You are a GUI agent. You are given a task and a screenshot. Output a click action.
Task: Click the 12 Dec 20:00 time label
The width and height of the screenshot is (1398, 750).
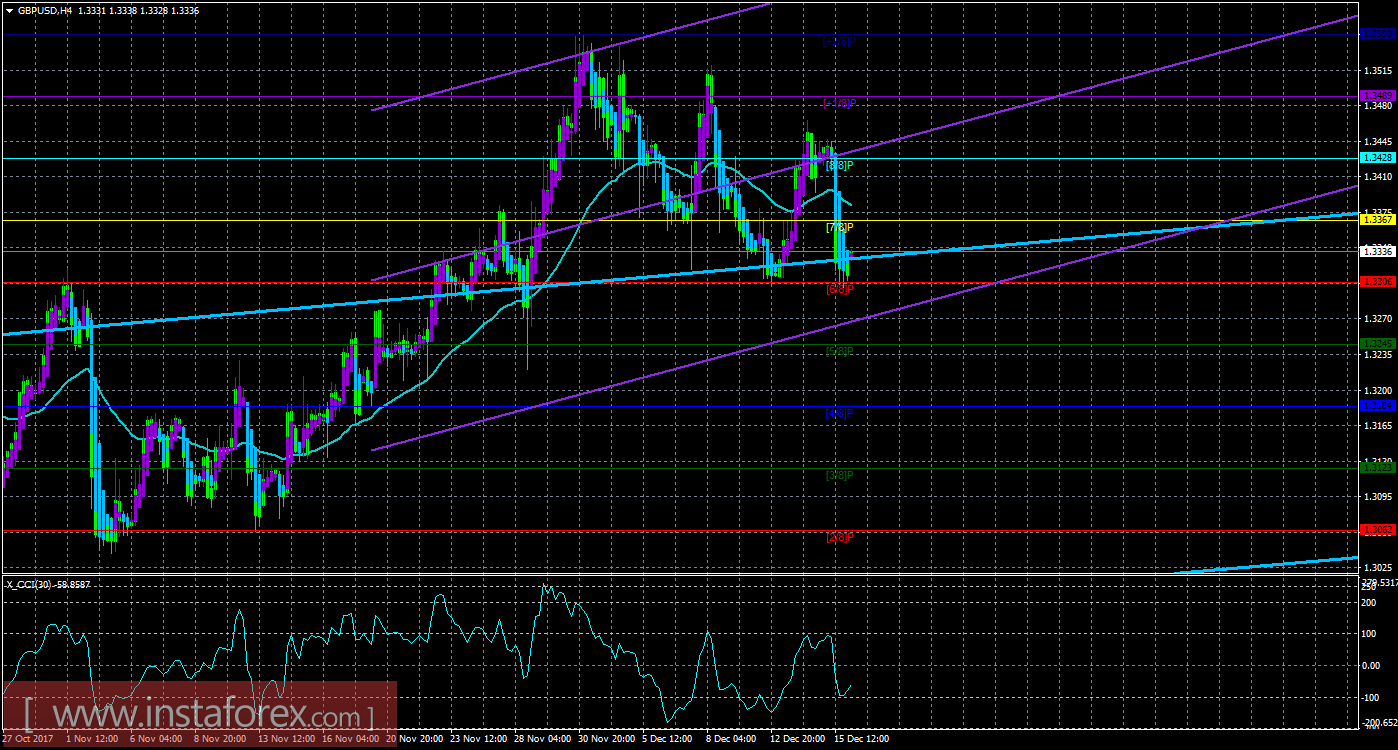click(x=797, y=739)
